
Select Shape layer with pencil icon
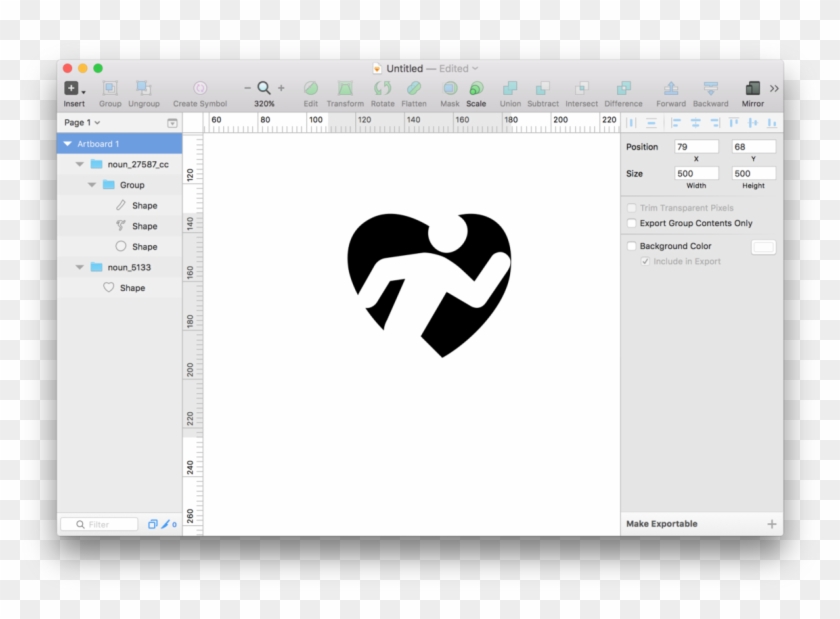(119, 205)
